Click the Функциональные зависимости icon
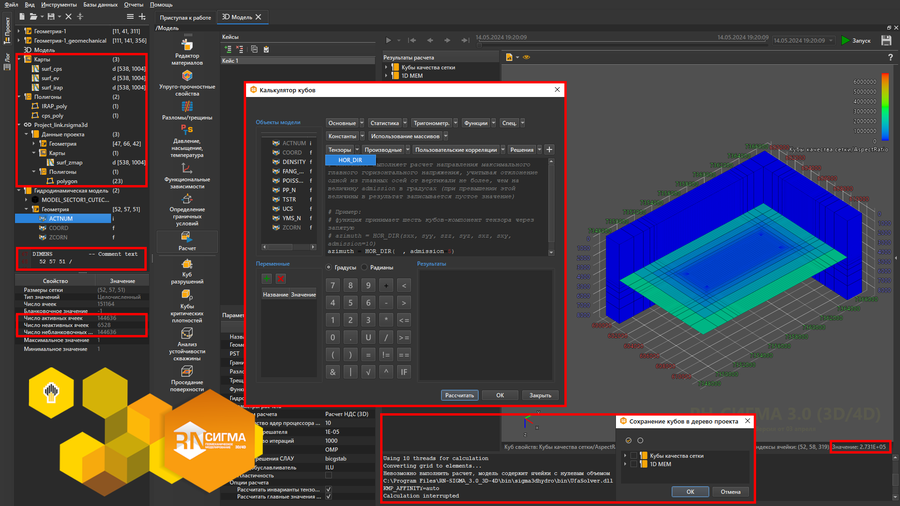This screenshot has width=900, height=506. (x=187, y=174)
